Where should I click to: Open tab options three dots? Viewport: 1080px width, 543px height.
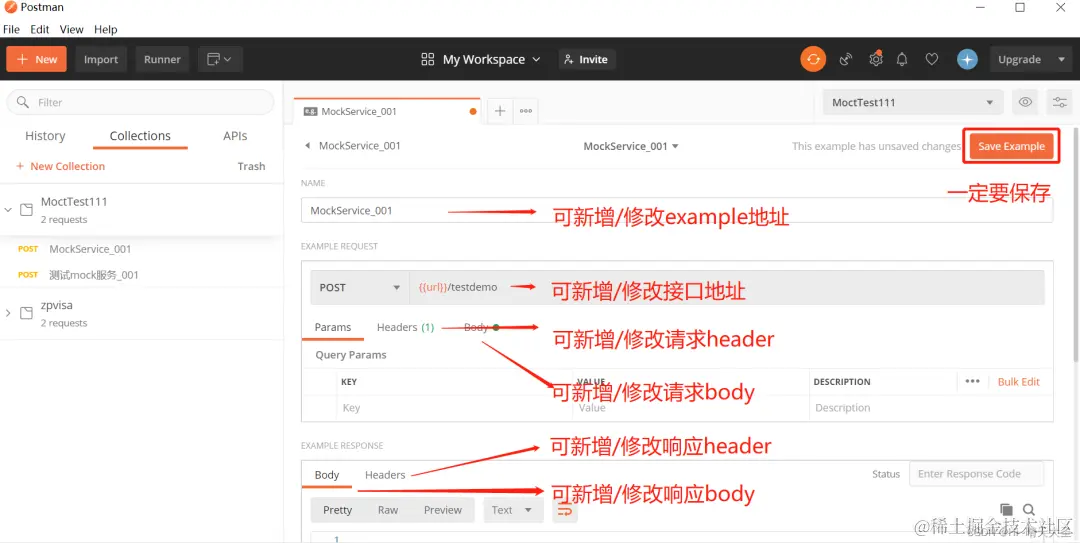click(x=526, y=111)
